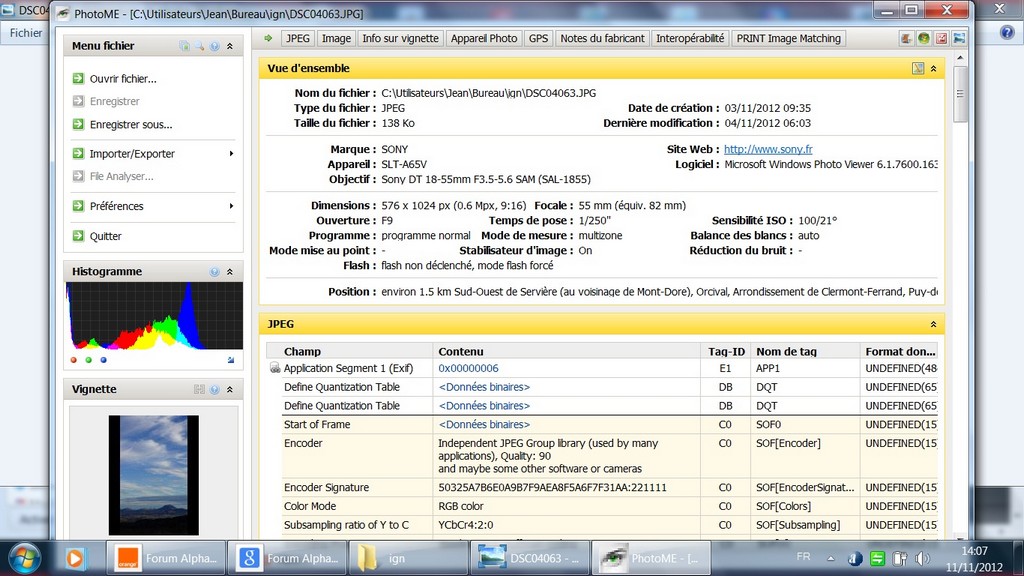Click Enregistrer sous in the file menu
The image size is (1024, 576).
(x=131, y=124)
